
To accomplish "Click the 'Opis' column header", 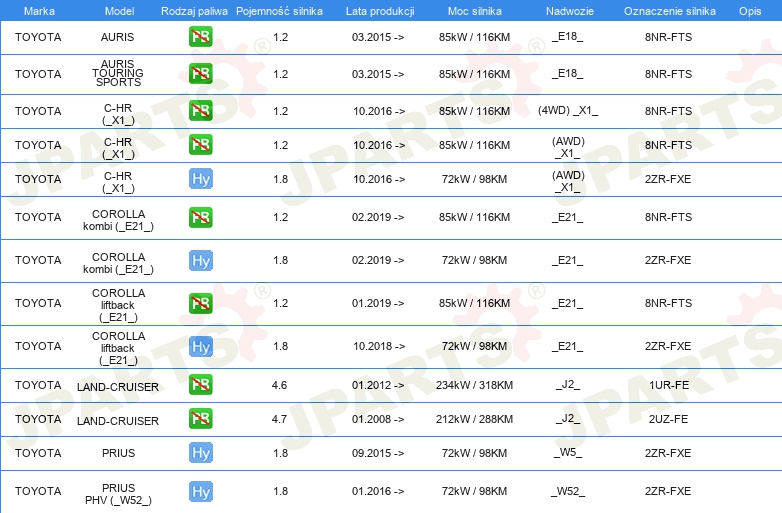I will pyautogui.click(x=750, y=11).
